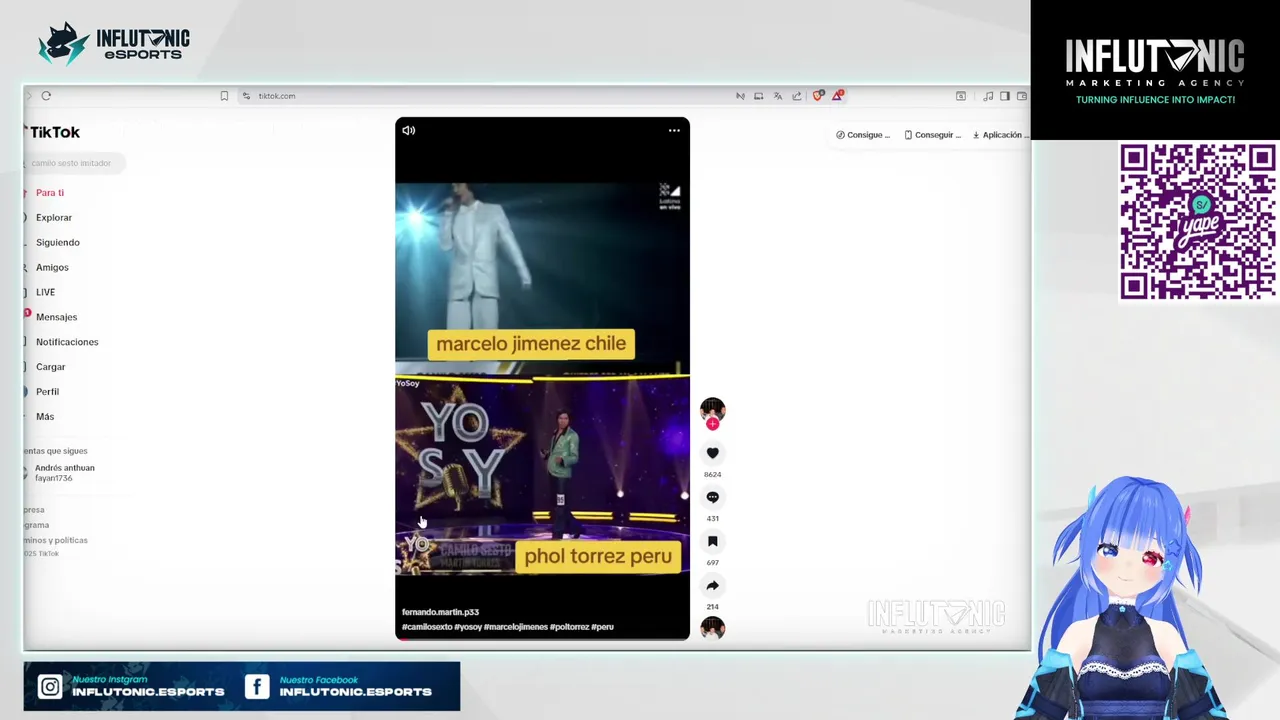This screenshot has width=1280, height=720.
Task: Open the video's three-dot options menu
Action: (x=674, y=130)
